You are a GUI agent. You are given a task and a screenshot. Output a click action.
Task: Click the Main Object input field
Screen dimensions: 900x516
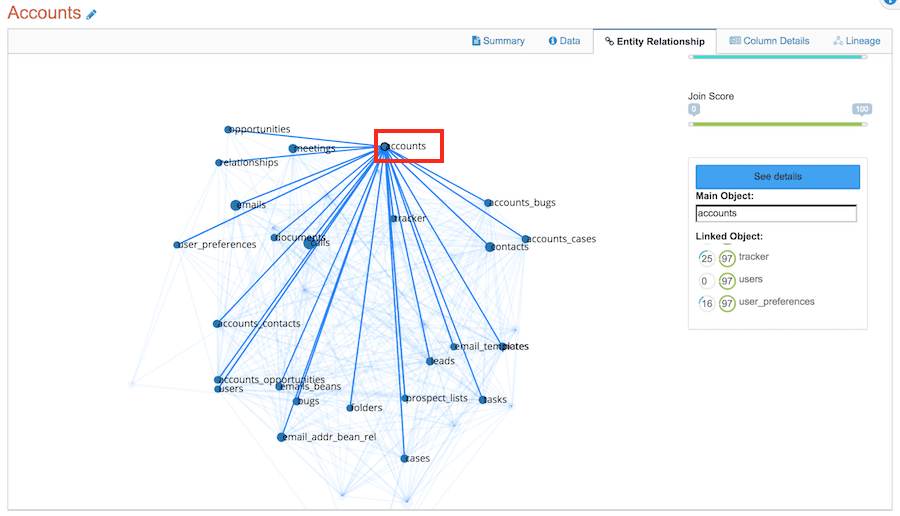[776, 214]
